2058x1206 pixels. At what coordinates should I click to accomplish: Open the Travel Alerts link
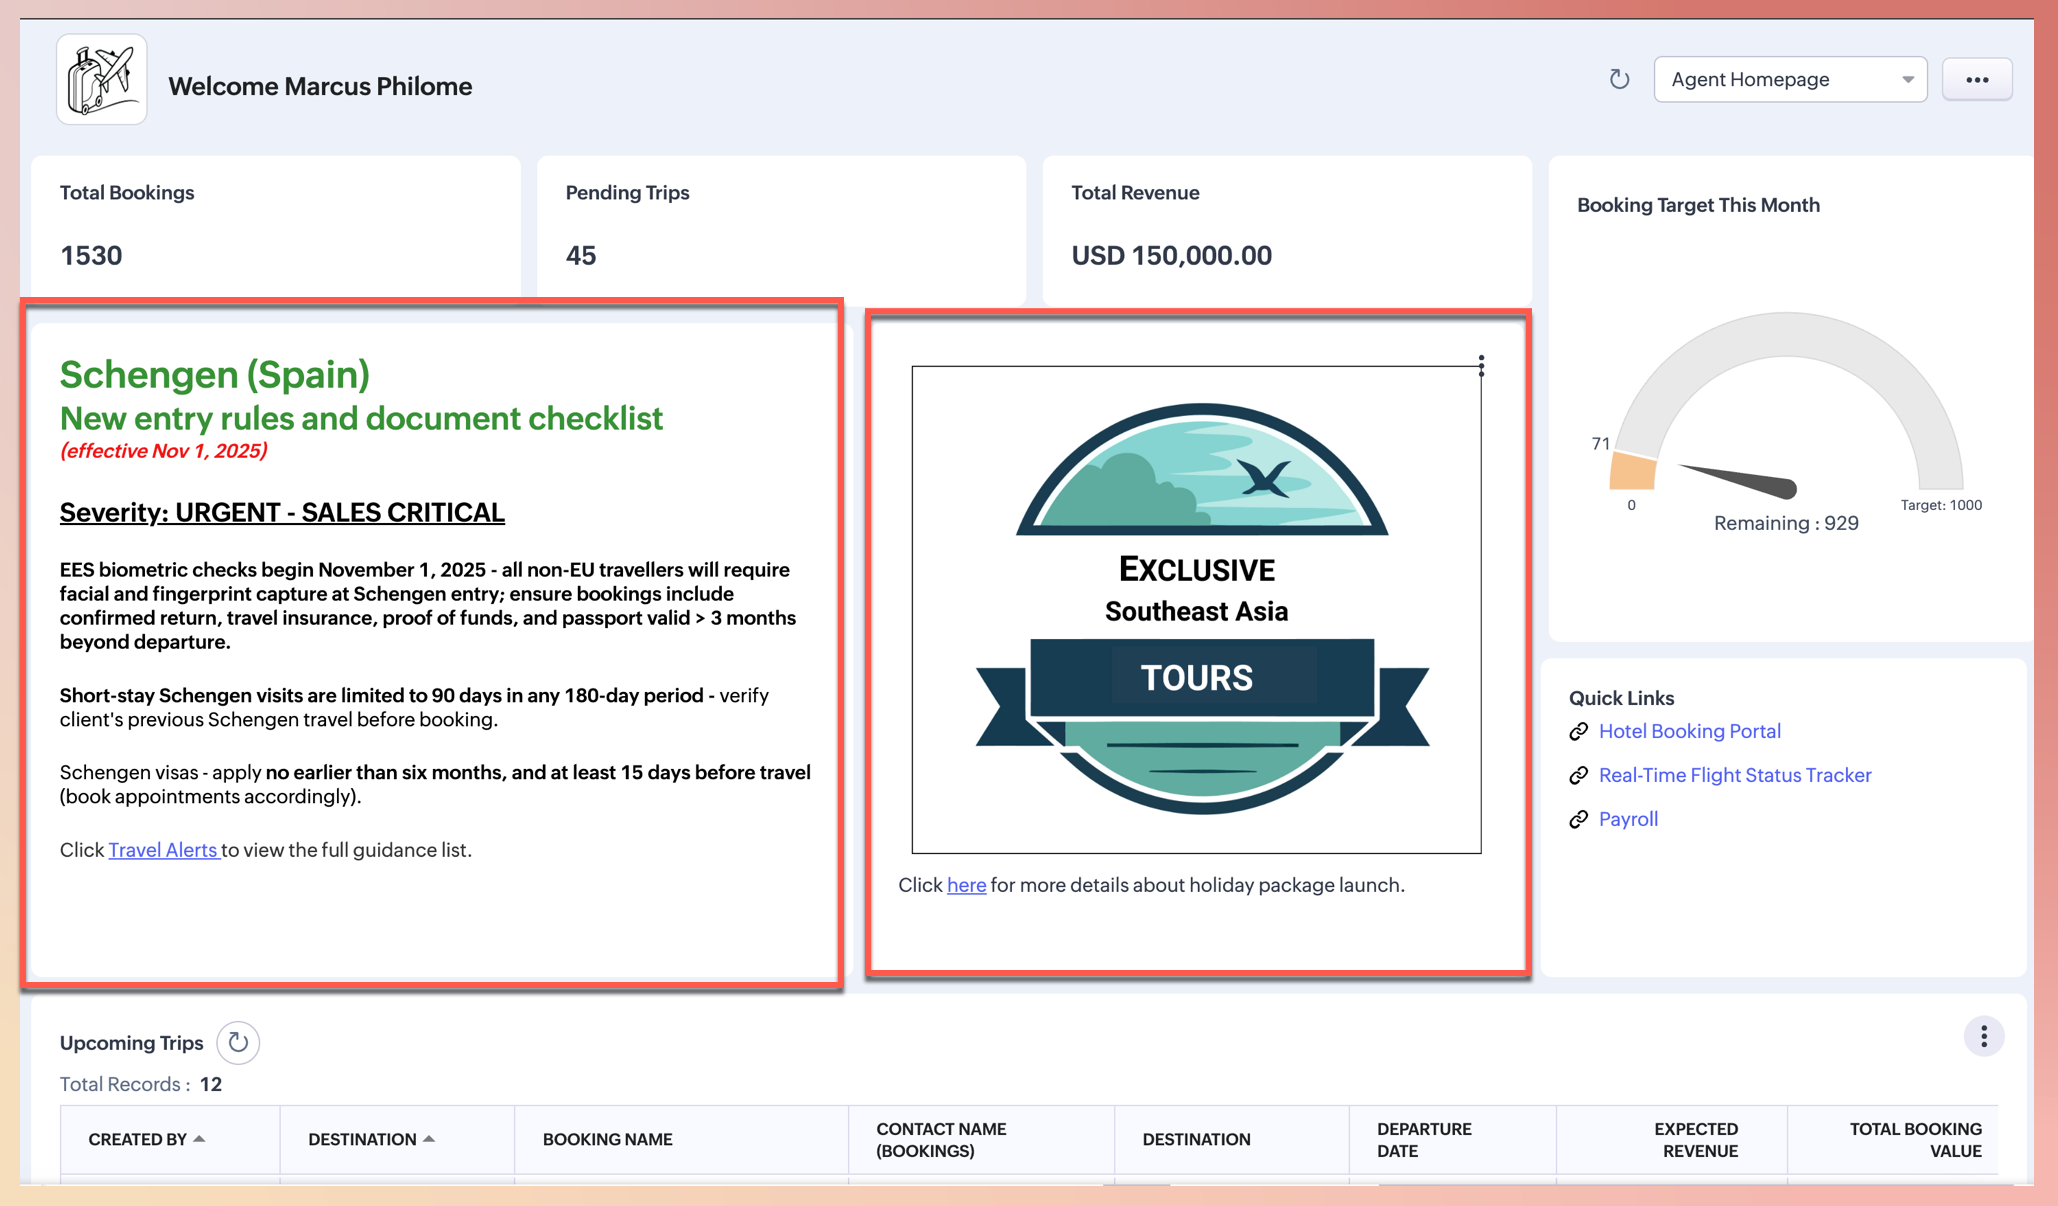(x=163, y=850)
